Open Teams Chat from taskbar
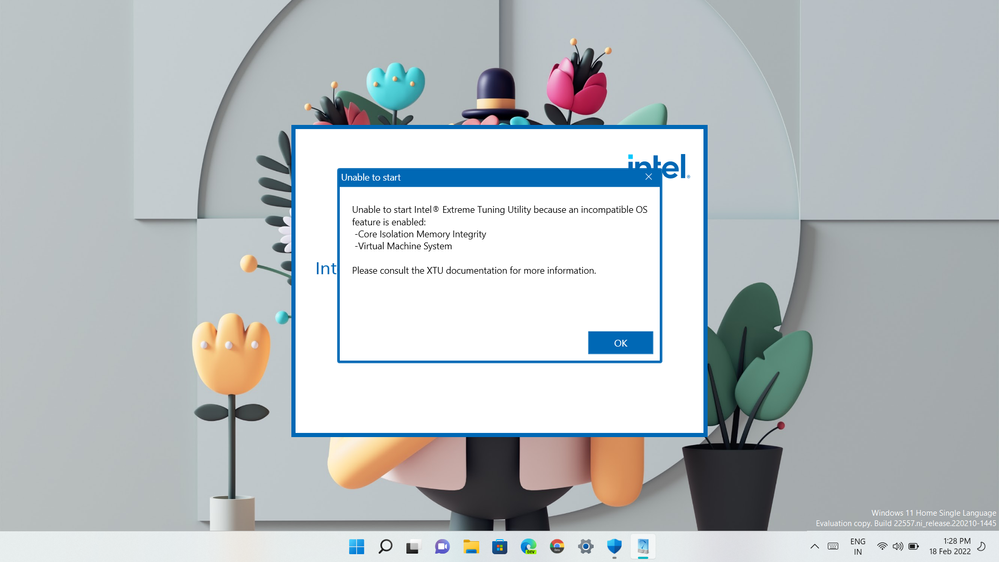Image resolution: width=999 pixels, height=562 pixels. [x=442, y=547]
